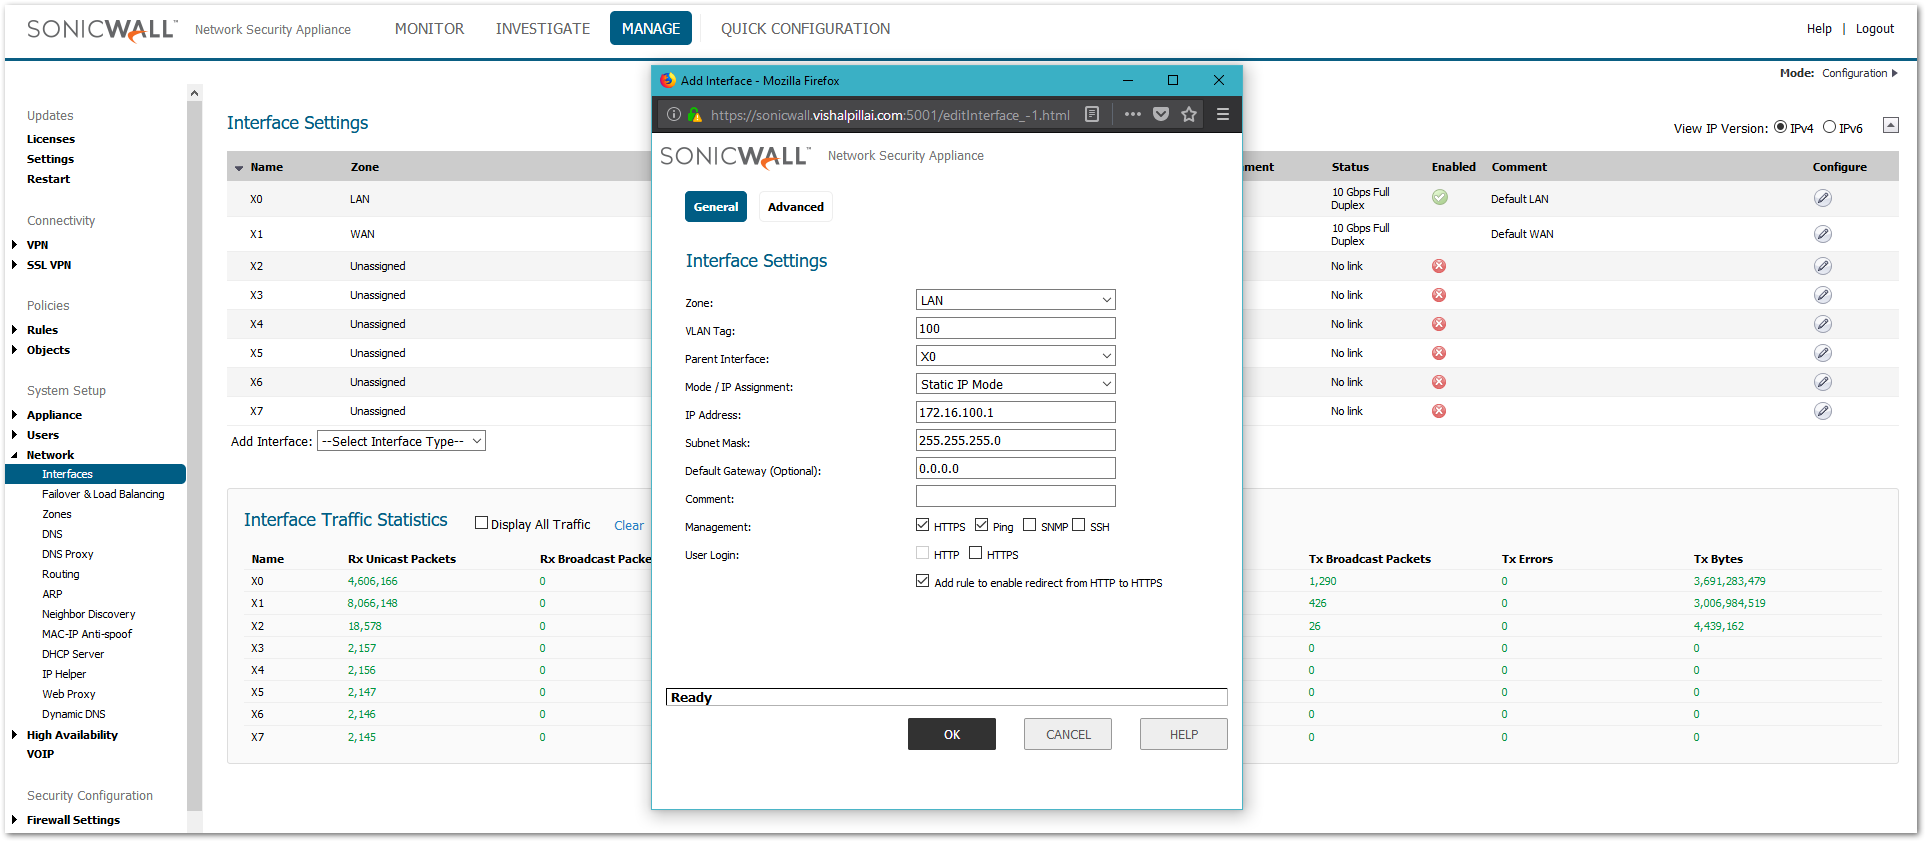Click the IP Address input field
Image resolution: width=1926 pixels, height=842 pixels.
(1015, 412)
